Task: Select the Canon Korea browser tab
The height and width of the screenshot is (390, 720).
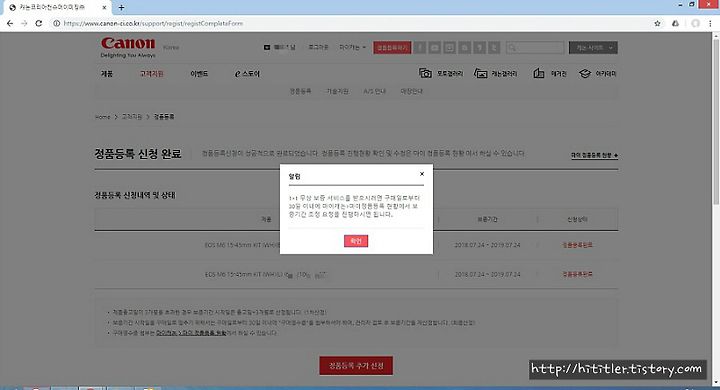Action: [57, 7]
